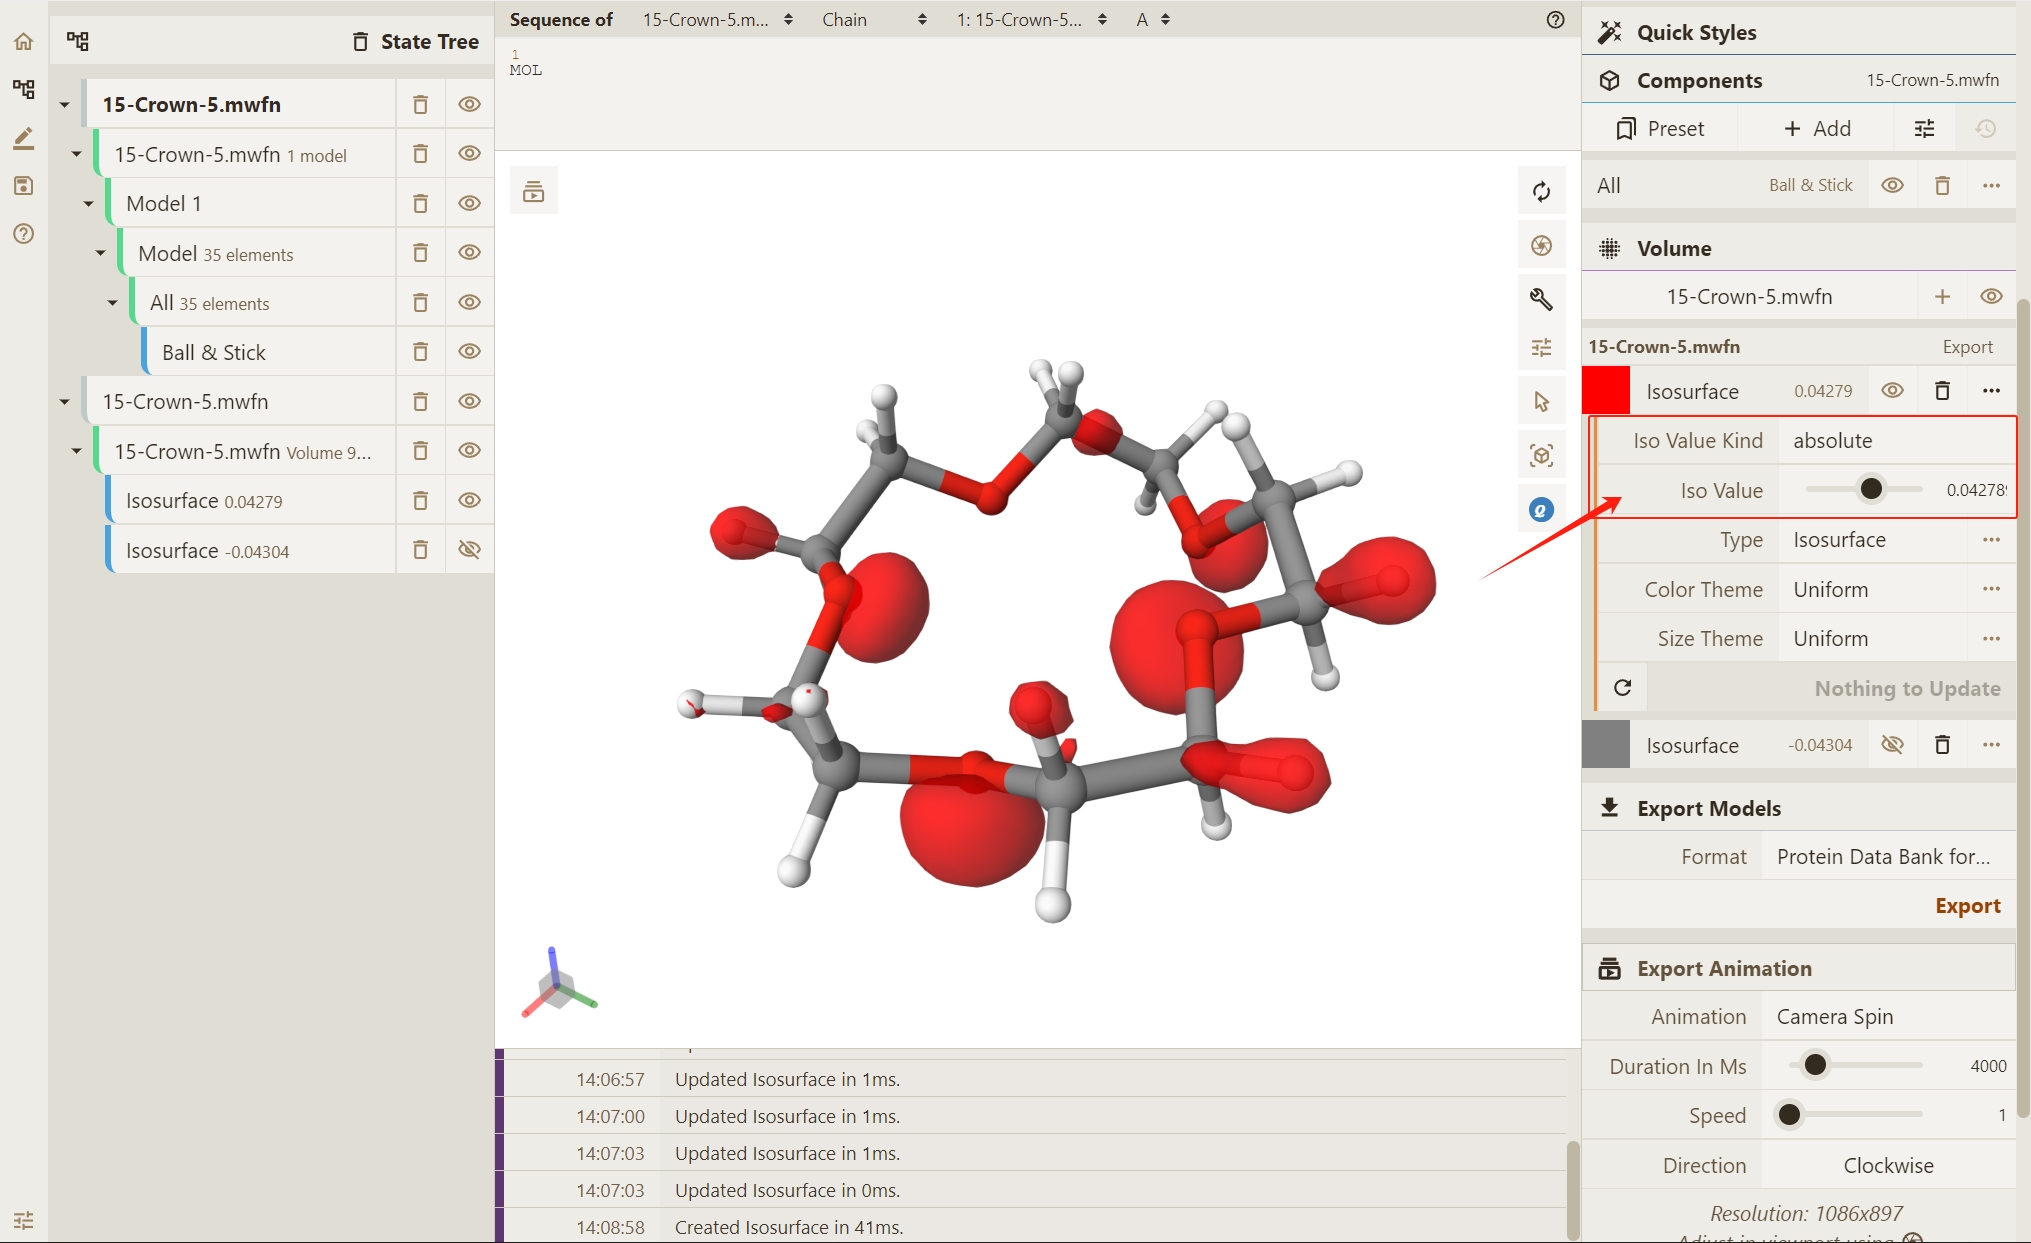2031x1243 pixels.
Task: Show the hidden Isosurface -0.04304 in tree
Action: 469,550
